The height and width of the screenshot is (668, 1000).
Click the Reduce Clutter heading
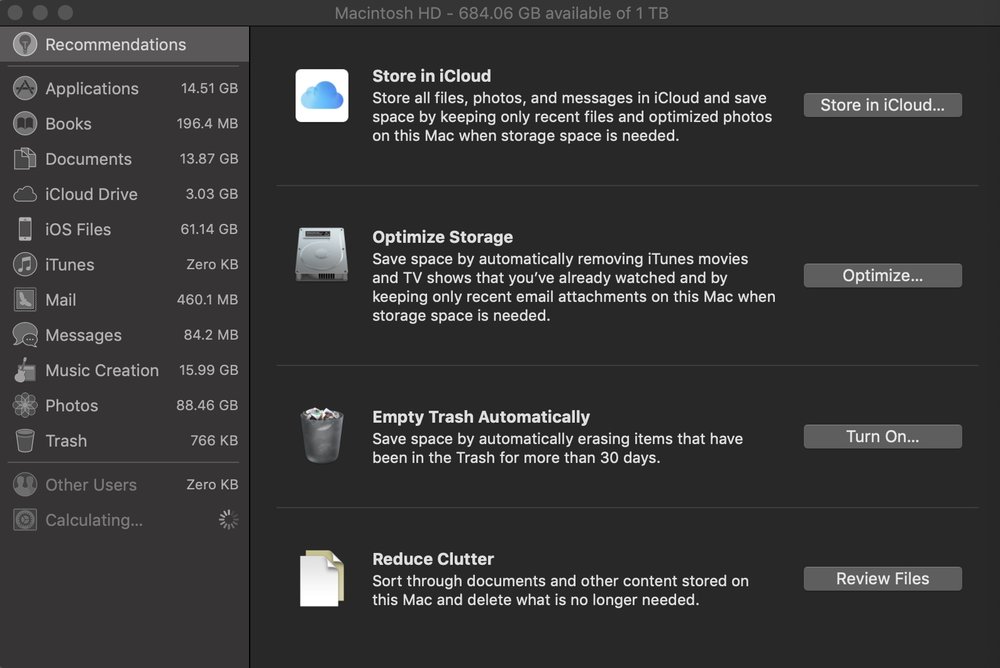pos(433,559)
